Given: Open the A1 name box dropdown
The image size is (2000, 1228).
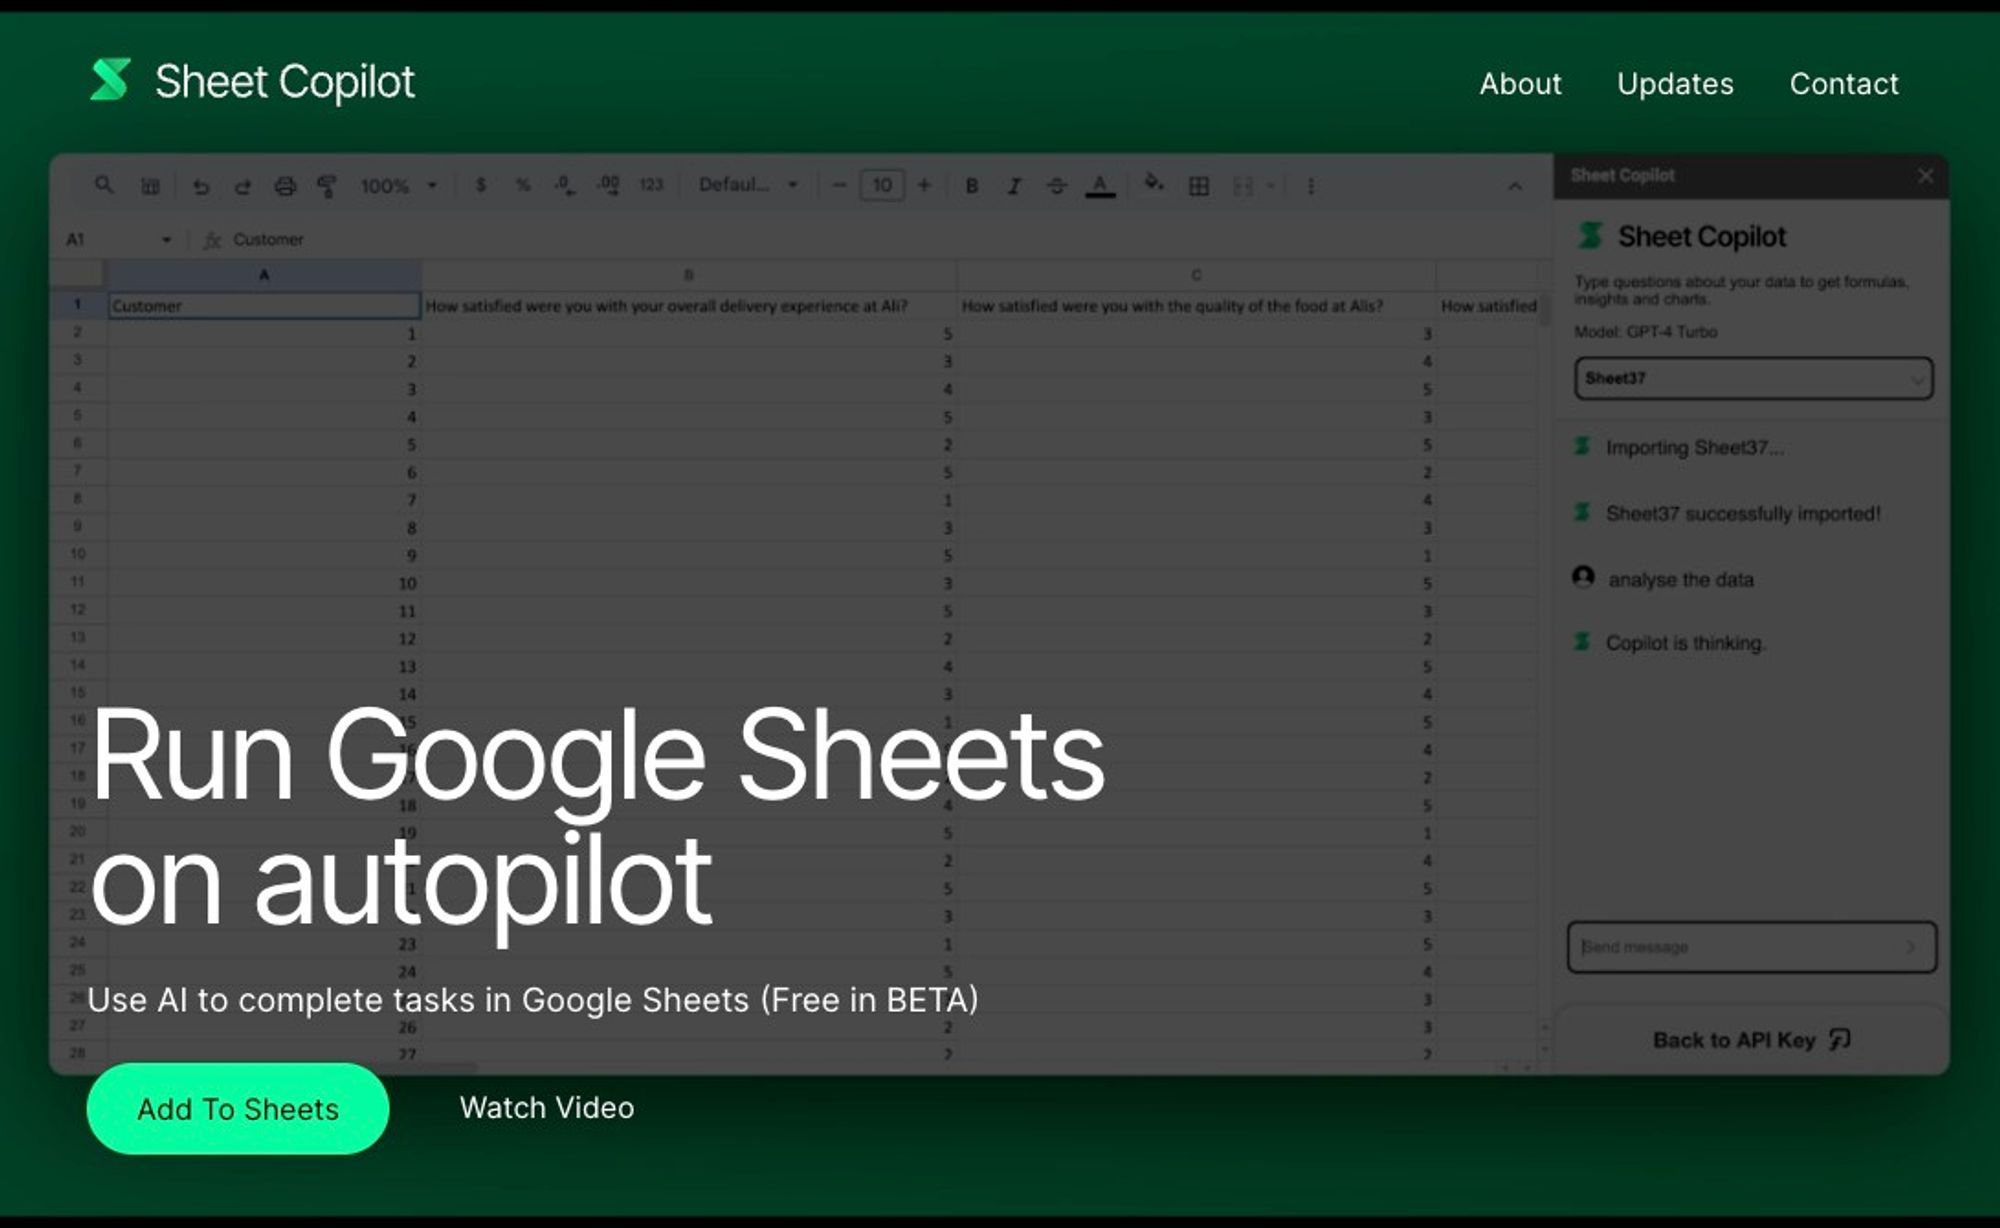Looking at the screenshot, I should (166, 240).
